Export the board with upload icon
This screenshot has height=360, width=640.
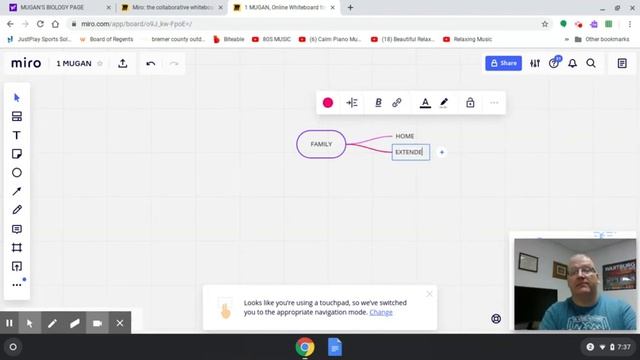123,64
